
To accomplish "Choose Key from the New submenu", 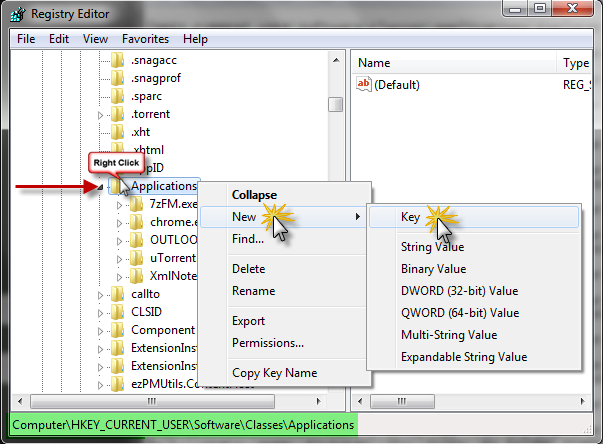I will point(410,217).
